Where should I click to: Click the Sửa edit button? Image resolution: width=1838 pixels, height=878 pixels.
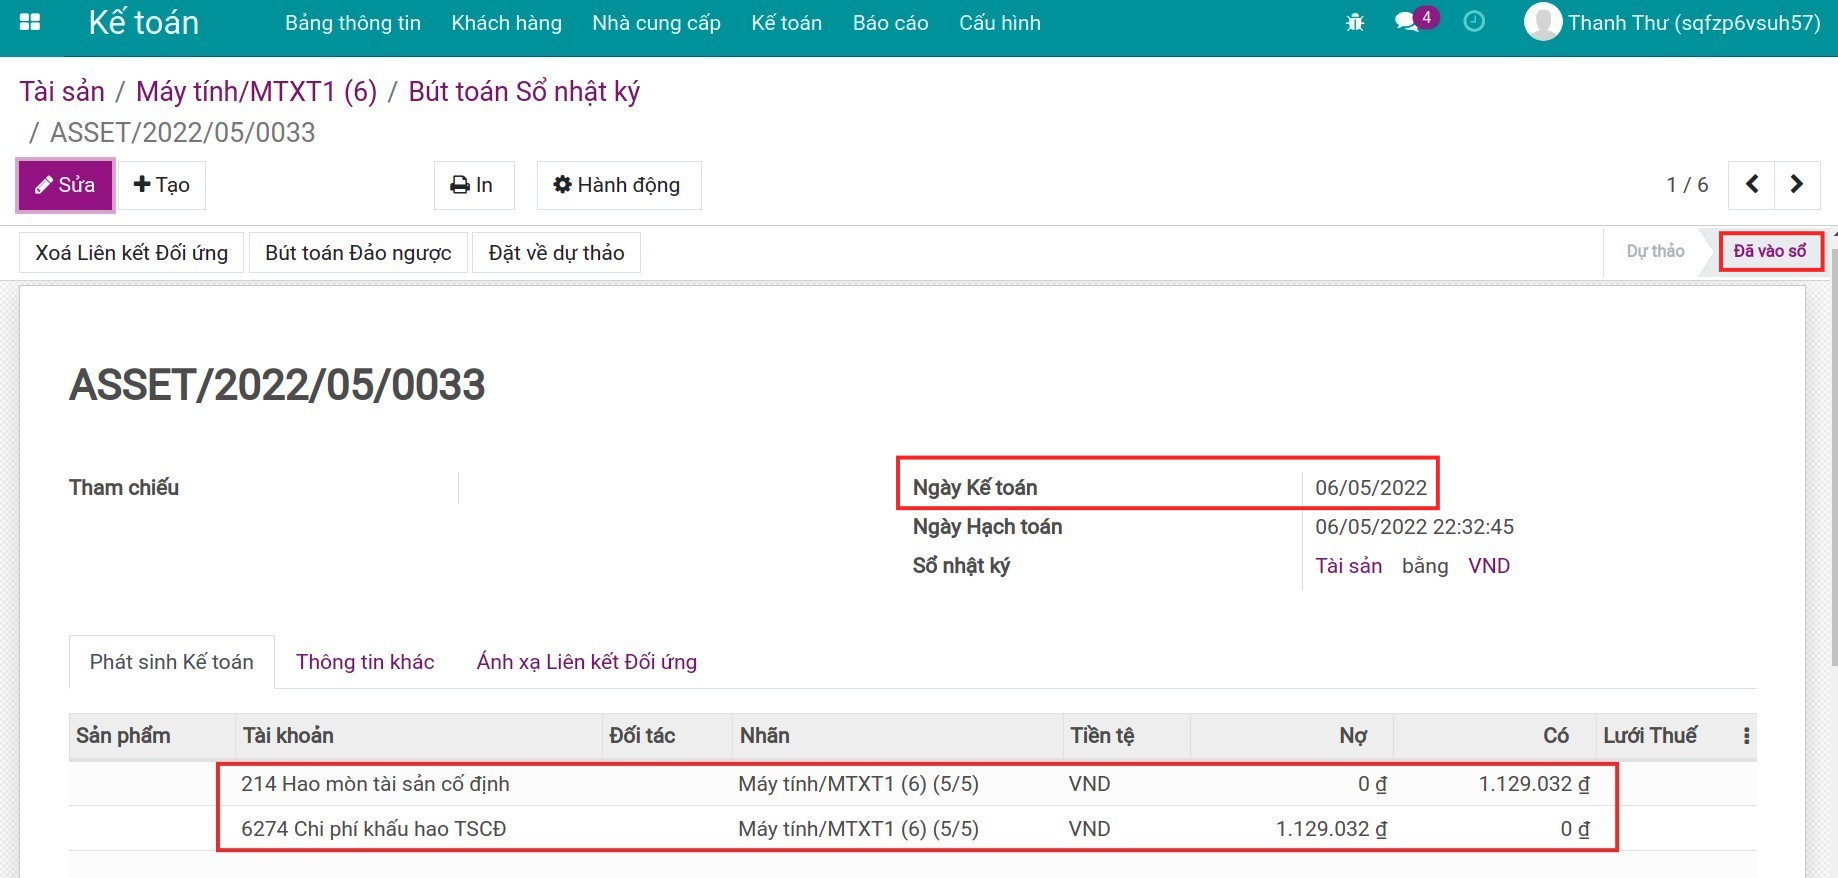(x=66, y=185)
